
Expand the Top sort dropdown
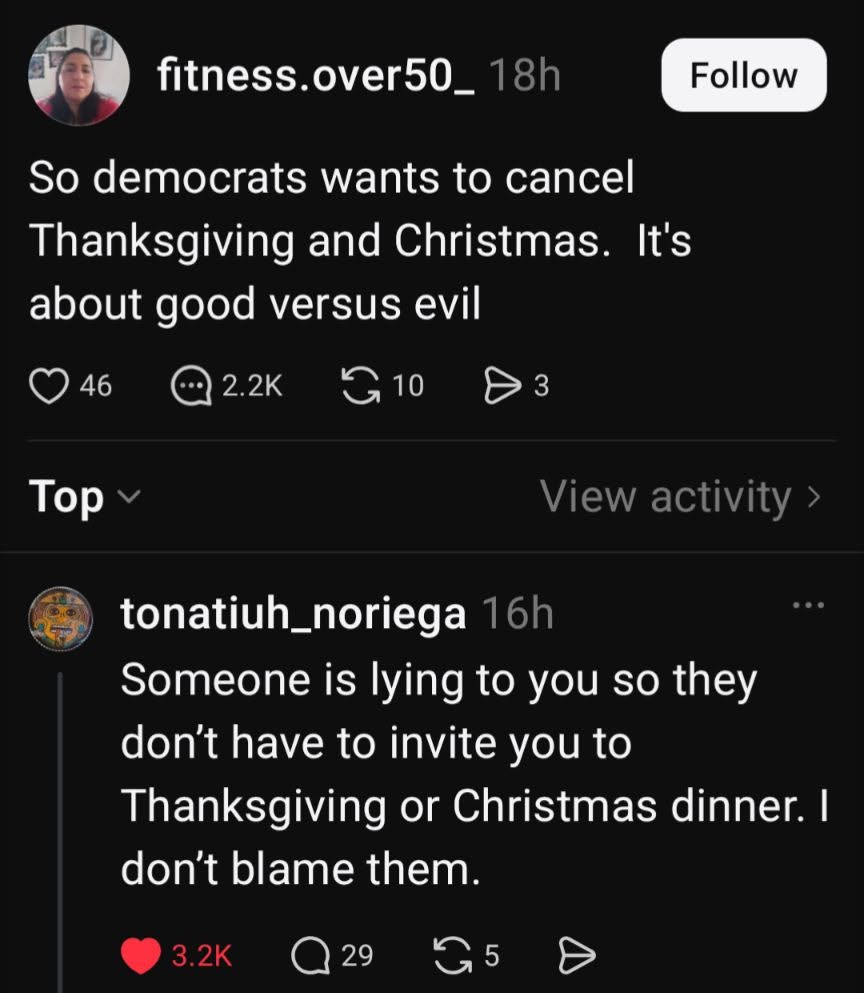84,496
